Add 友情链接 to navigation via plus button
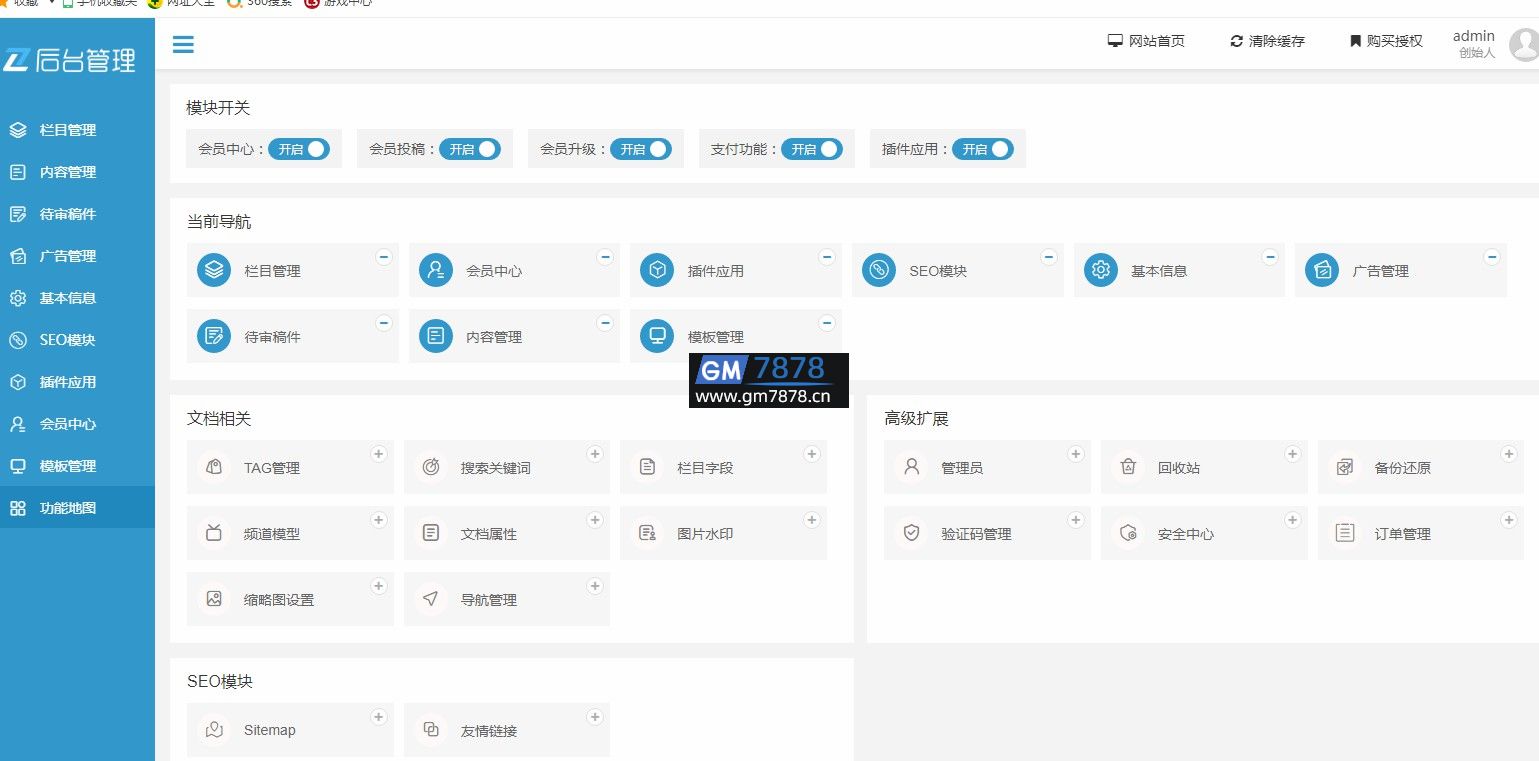Screen dimensions: 1539x761 click(595, 717)
